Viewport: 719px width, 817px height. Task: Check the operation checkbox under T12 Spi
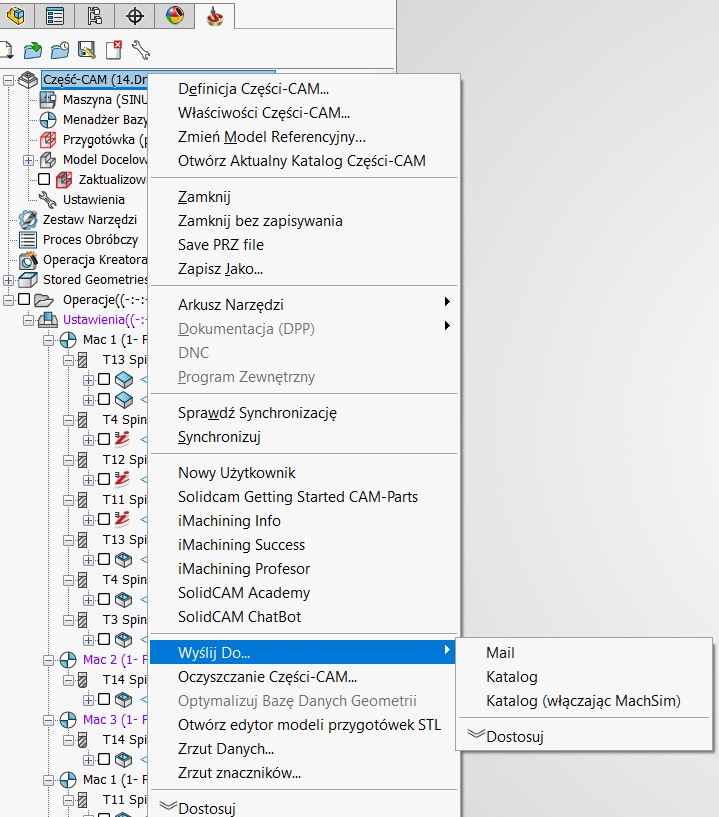tap(104, 479)
